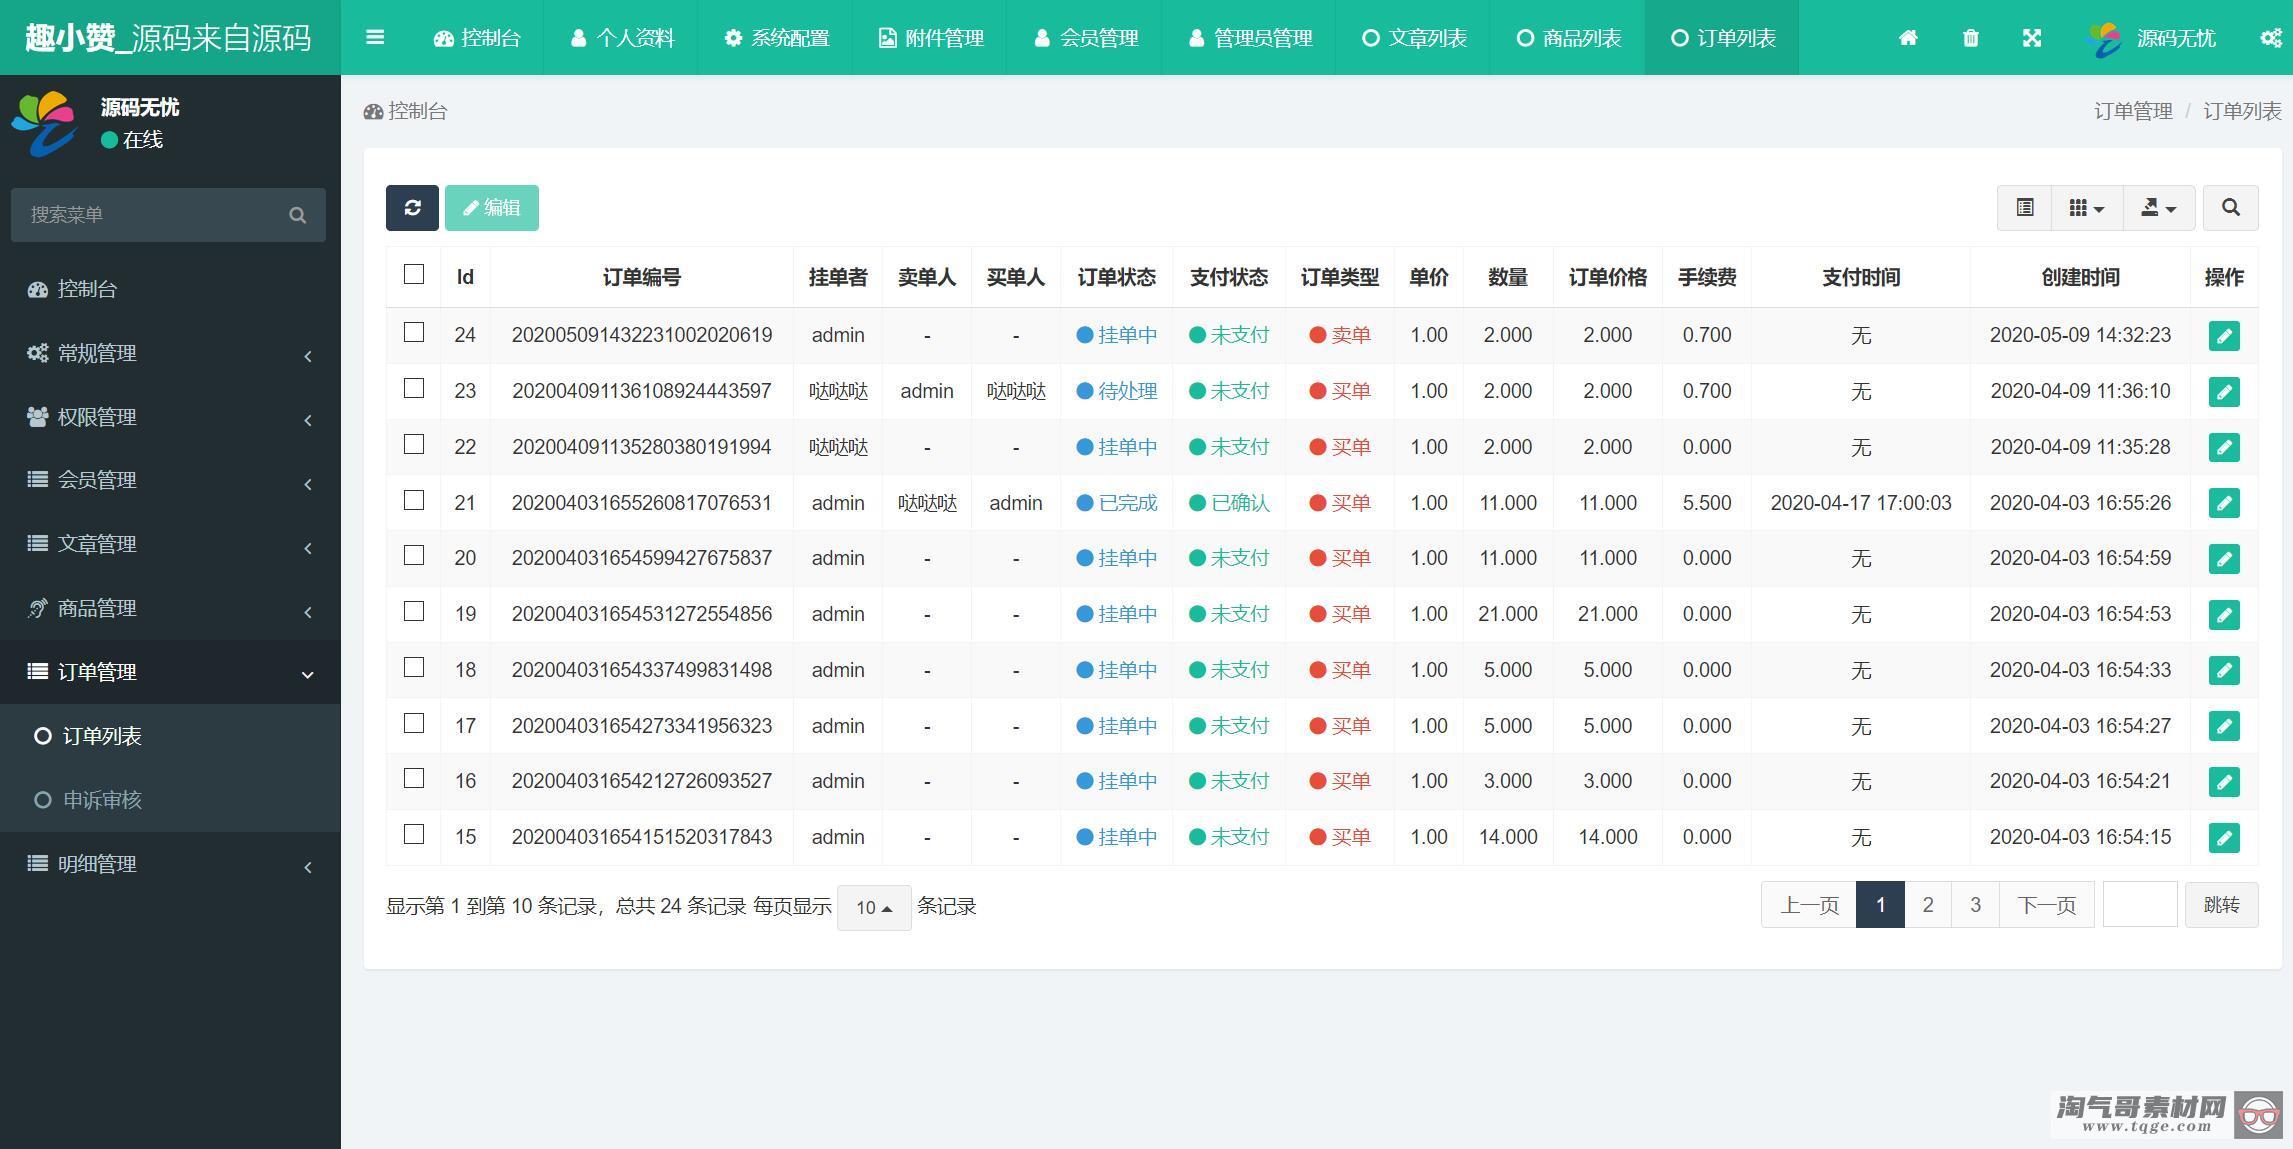Edit order with Id 24
2293x1149 pixels.
click(2224, 336)
